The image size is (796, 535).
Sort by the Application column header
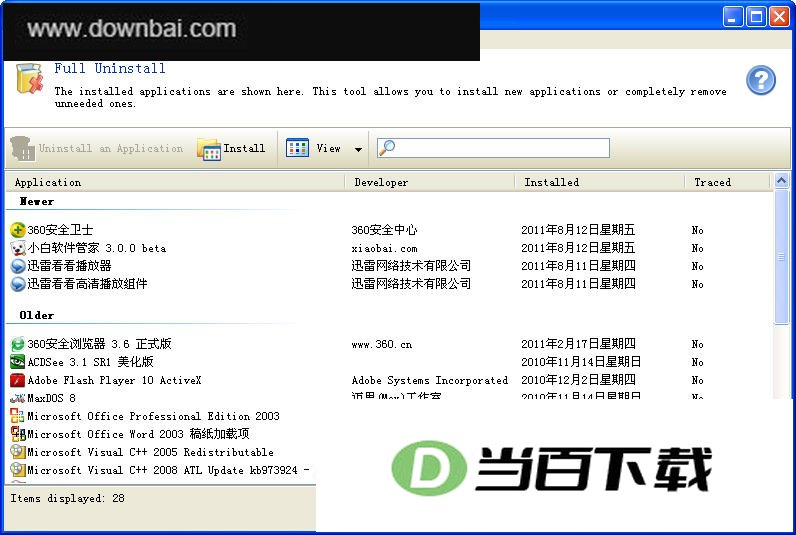tap(175, 182)
